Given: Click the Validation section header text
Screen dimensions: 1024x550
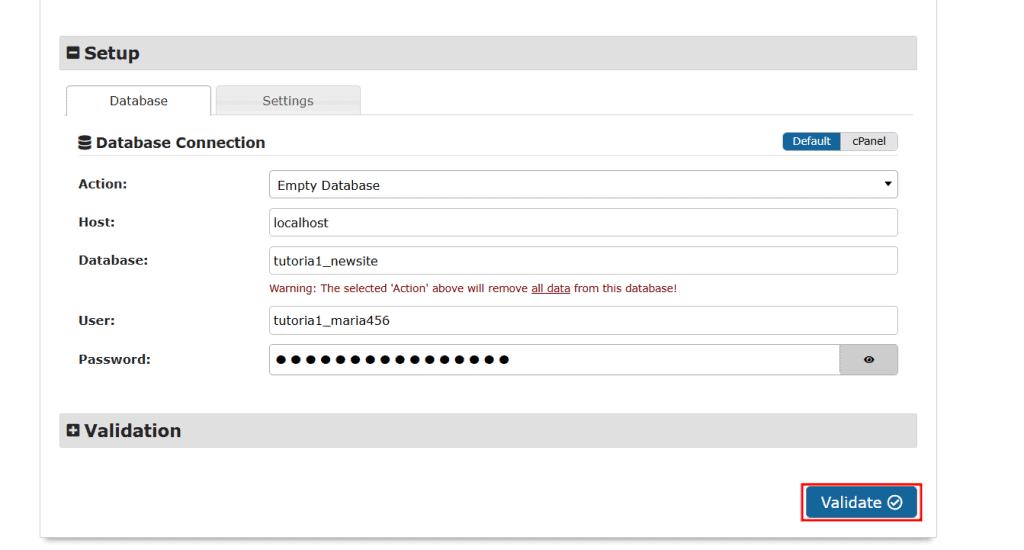Looking at the screenshot, I should tap(133, 430).
